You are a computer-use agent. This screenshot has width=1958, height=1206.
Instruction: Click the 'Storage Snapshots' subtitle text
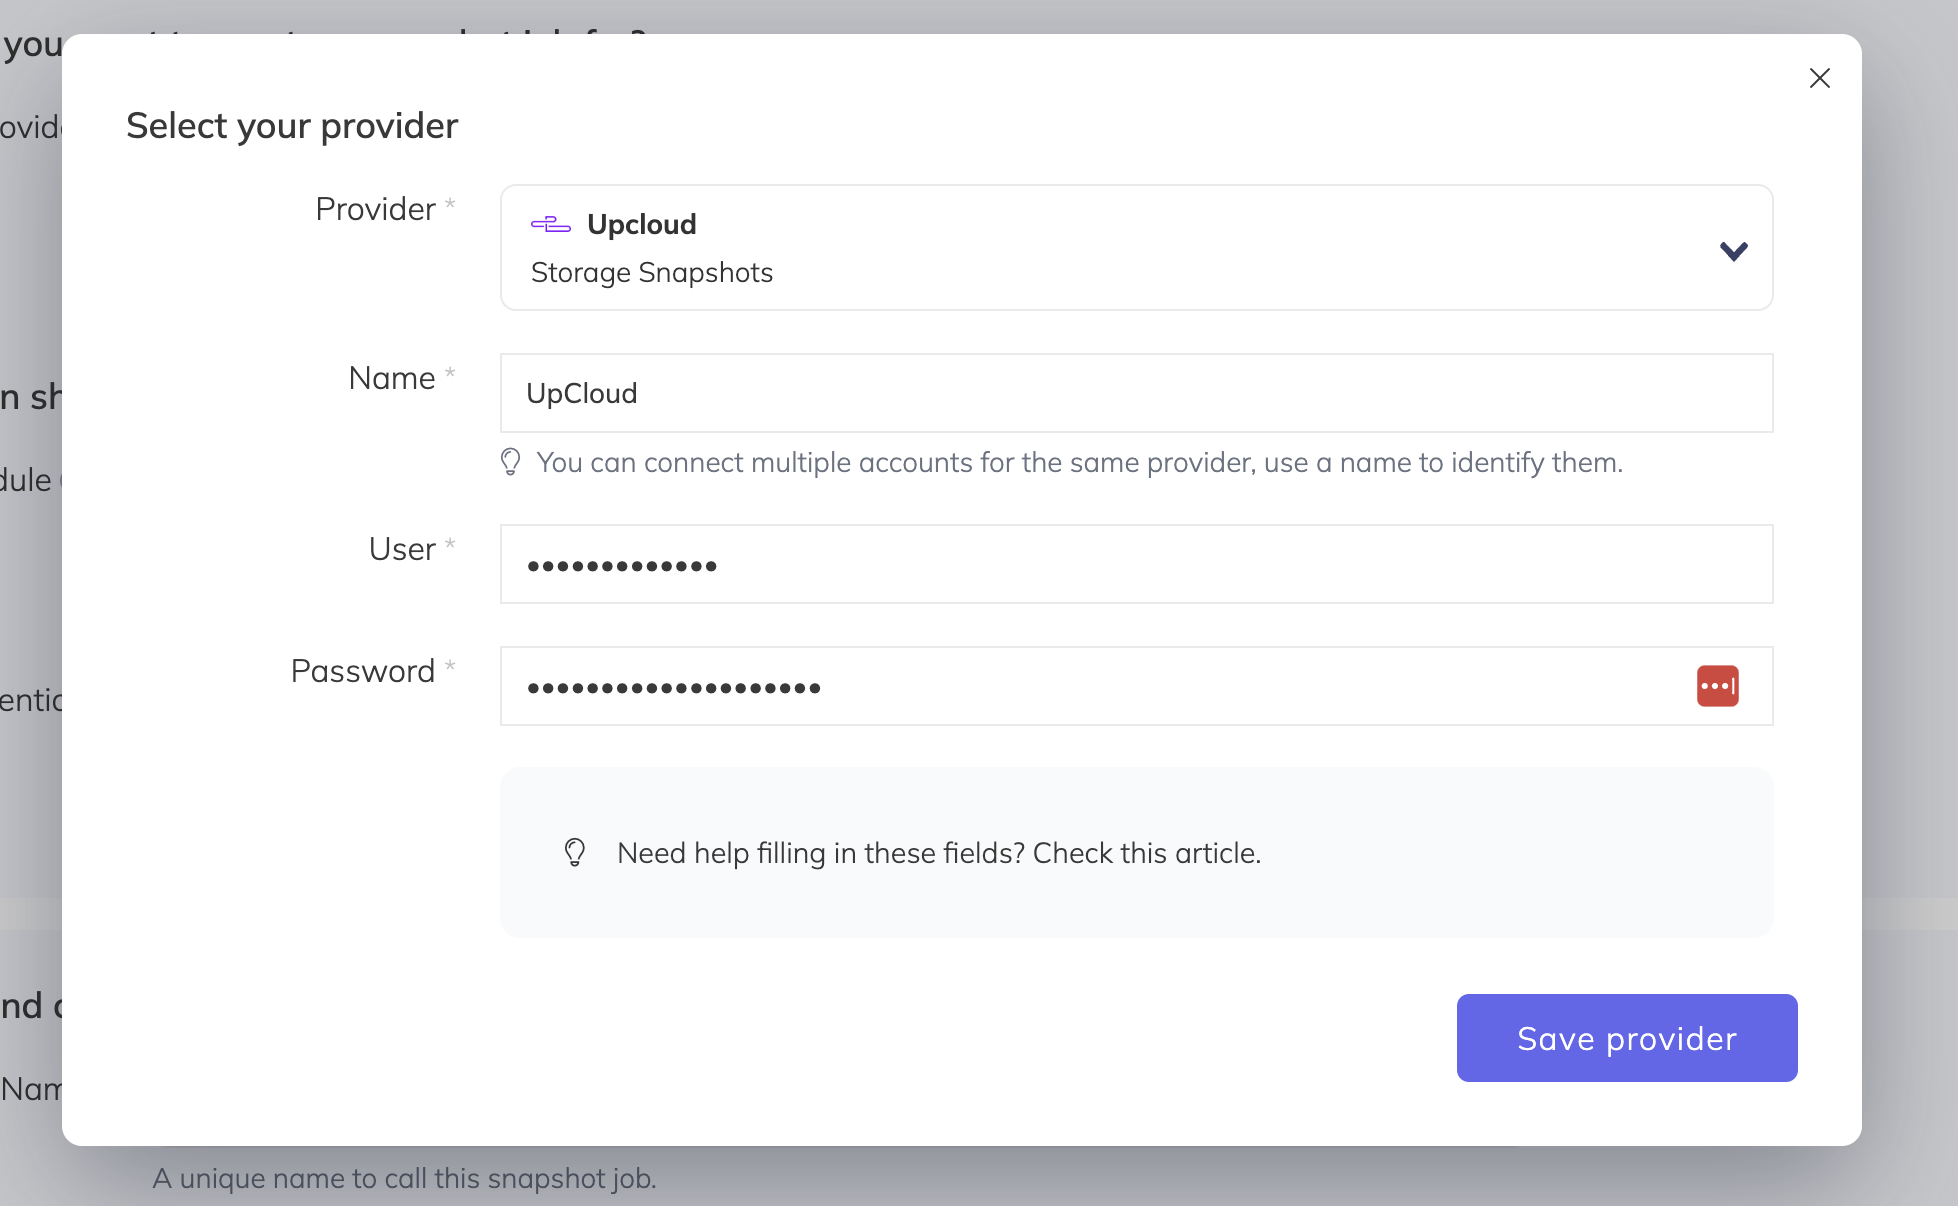(x=651, y=272)
